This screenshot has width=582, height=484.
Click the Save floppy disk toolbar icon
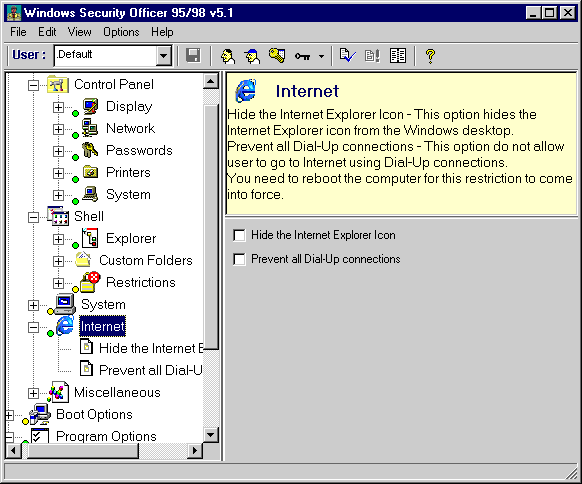tap(193, 56)
